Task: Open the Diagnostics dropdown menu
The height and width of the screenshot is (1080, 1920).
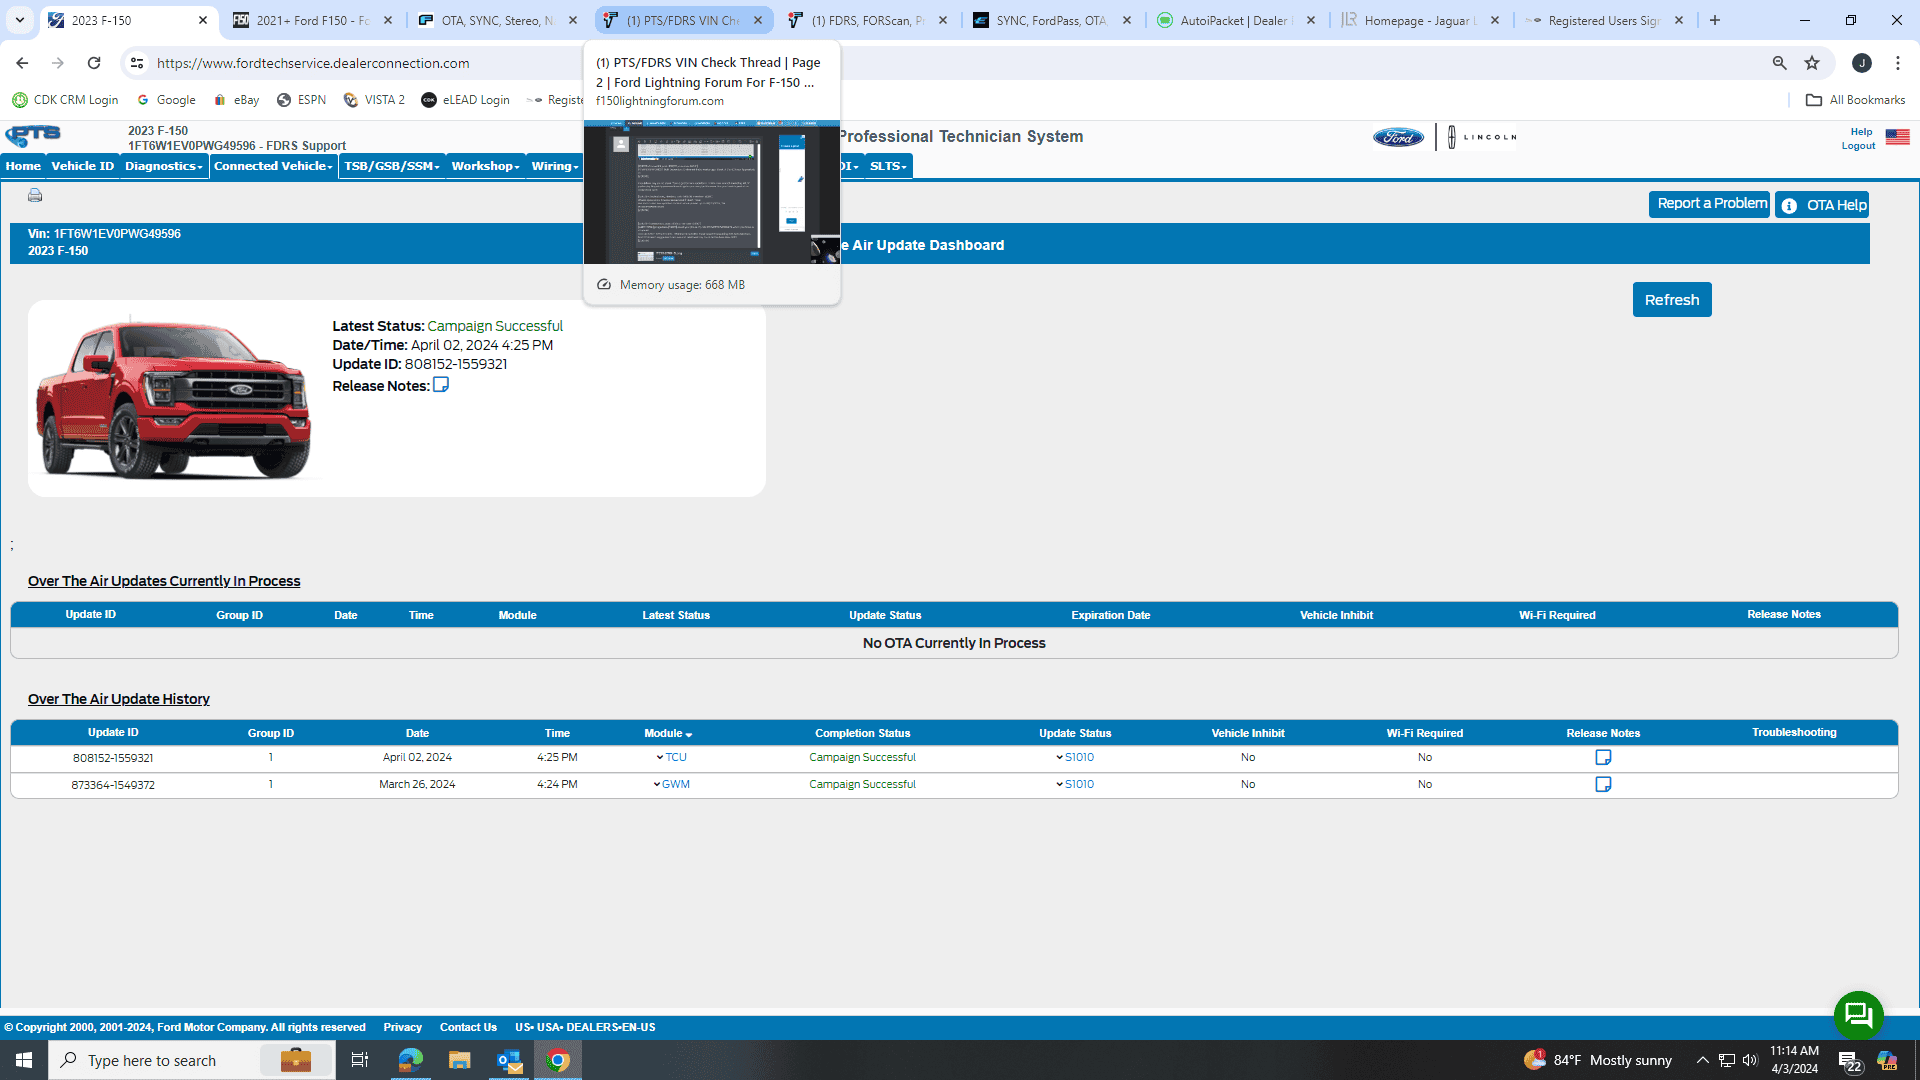Action: point(163,166)
